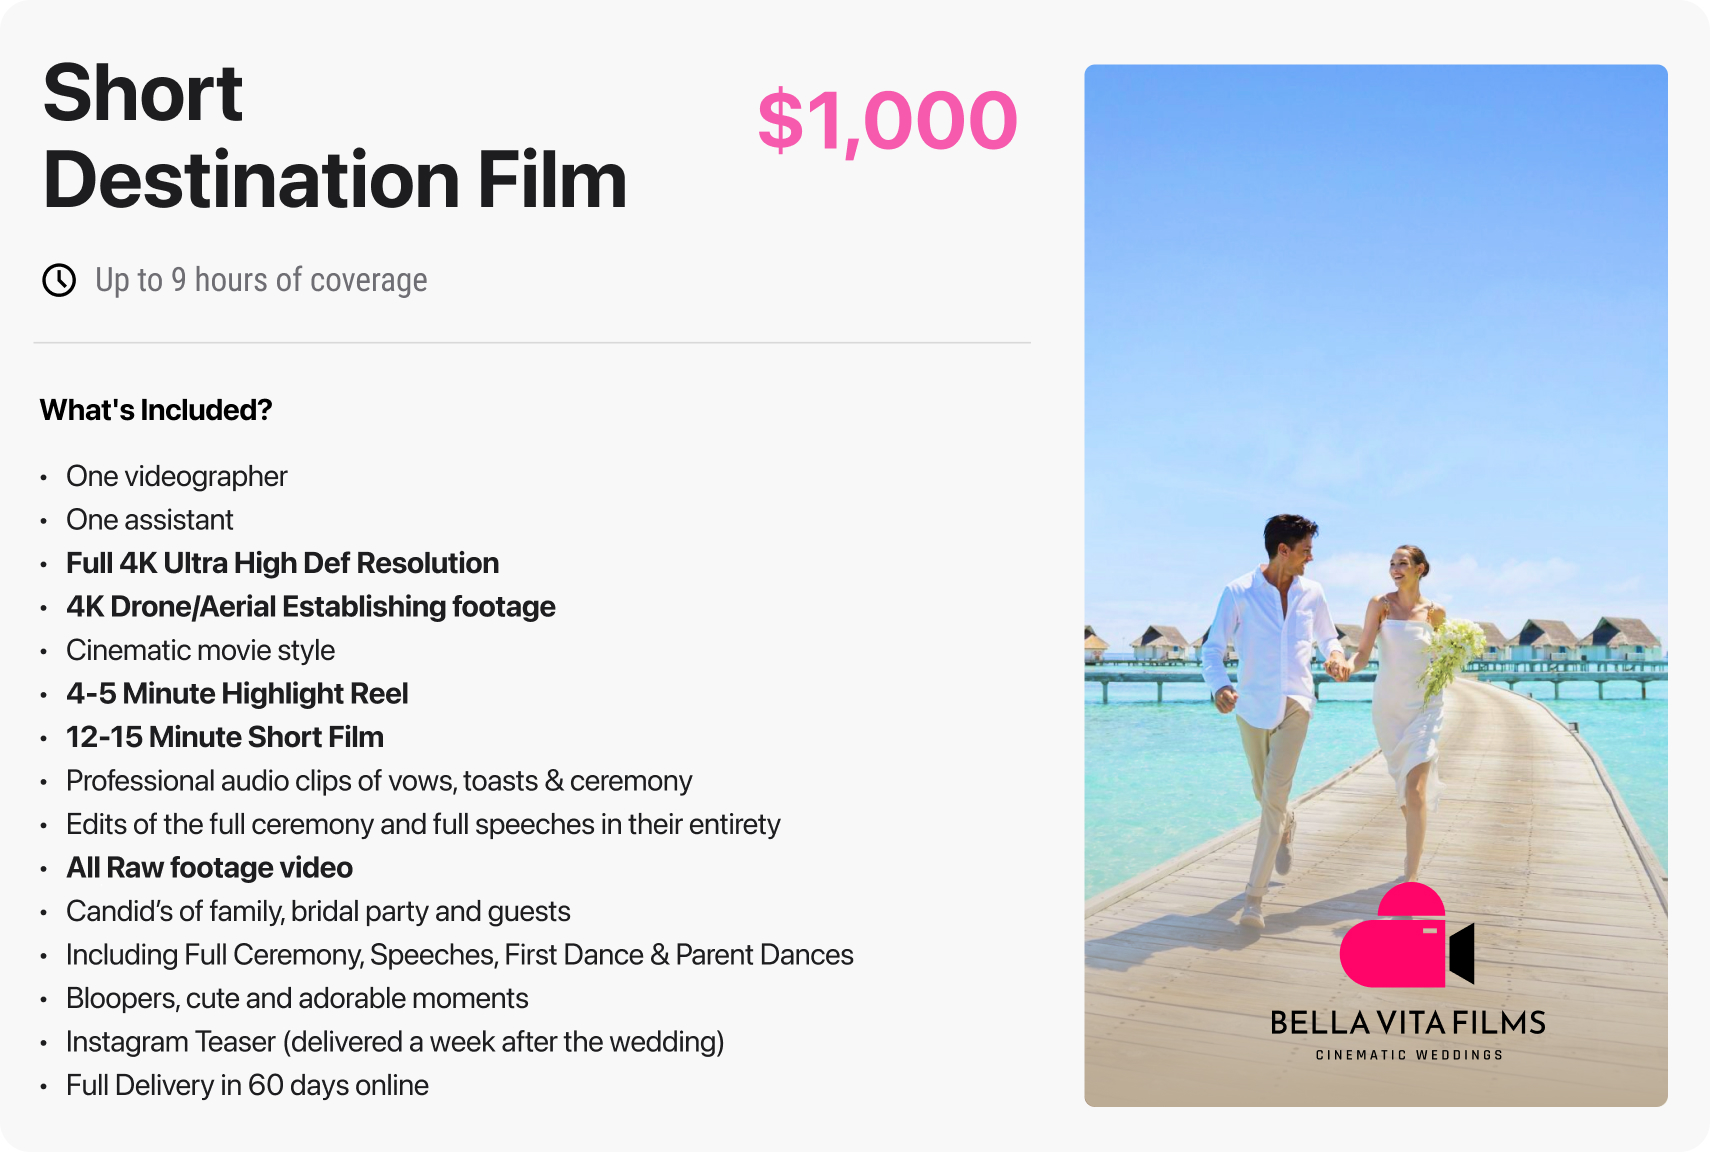Click the clock icon beside coverage hours
The height and width of the screenshot is (1152, 1710).
coord(59,280)
